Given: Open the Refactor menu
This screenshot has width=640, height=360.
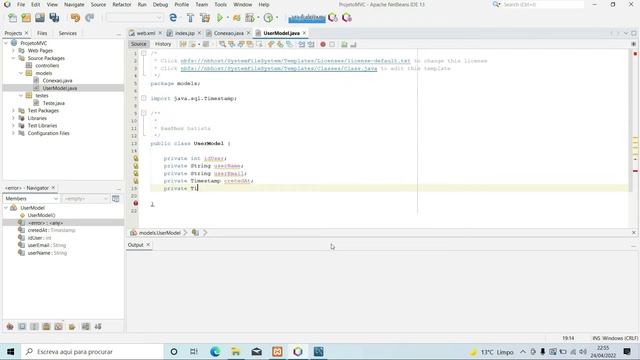Looking at the screenshot, I should click(x=122, y=4).
